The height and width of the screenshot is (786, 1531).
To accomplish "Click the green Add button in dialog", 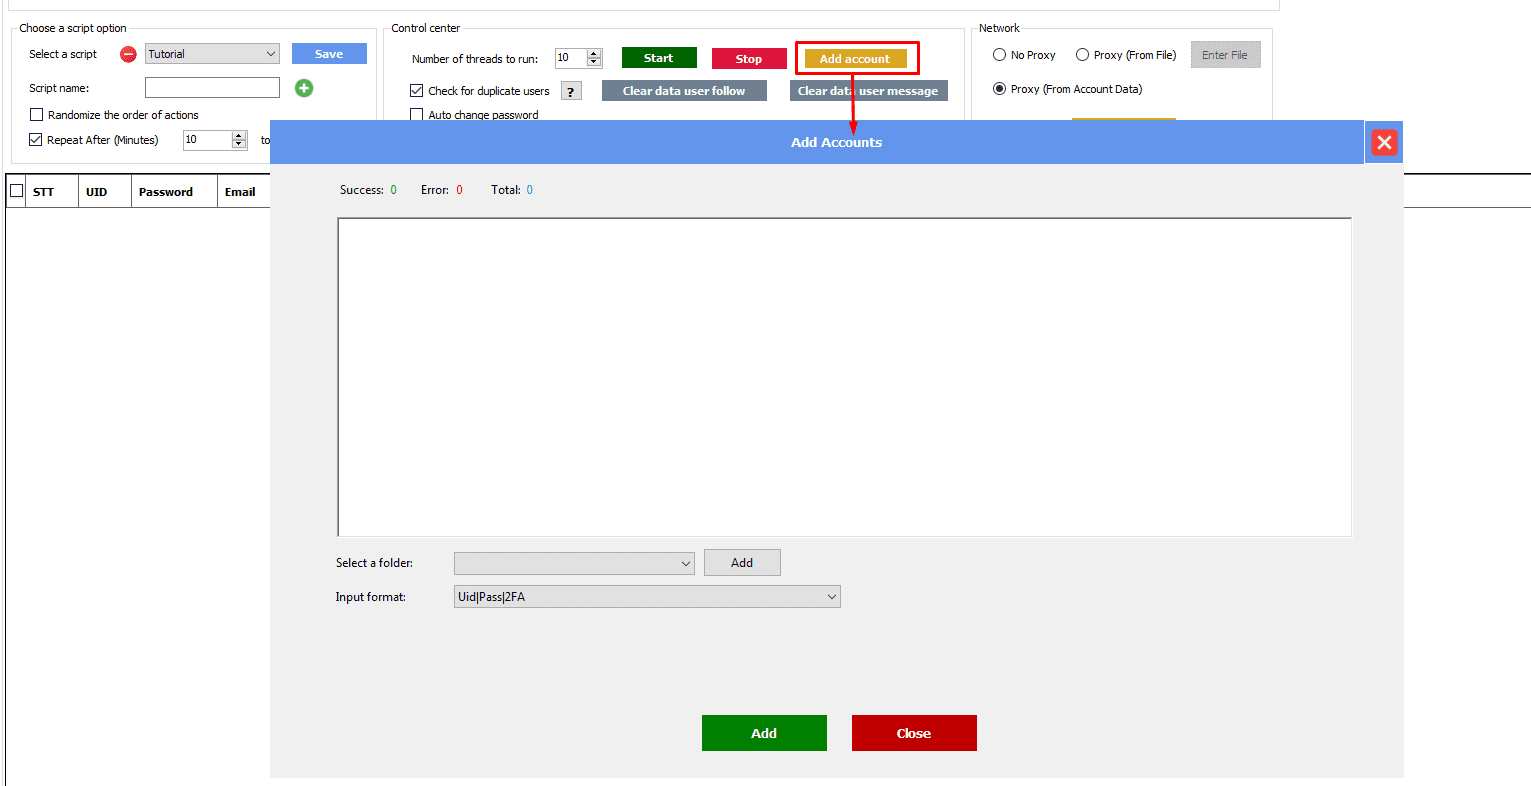I will coord(764,733).
